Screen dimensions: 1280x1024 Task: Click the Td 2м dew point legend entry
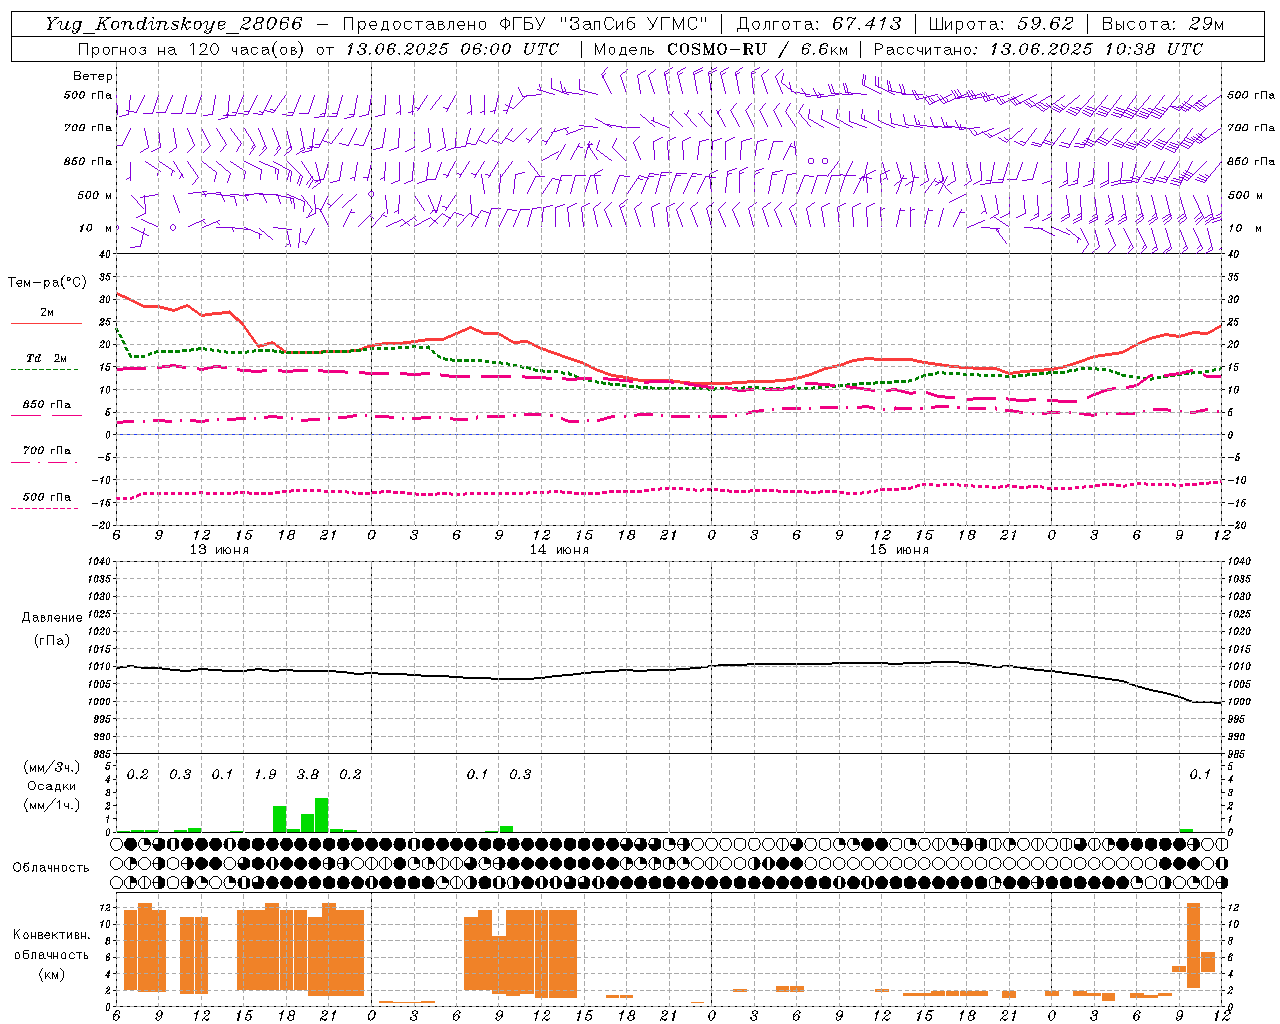(46, 360)
